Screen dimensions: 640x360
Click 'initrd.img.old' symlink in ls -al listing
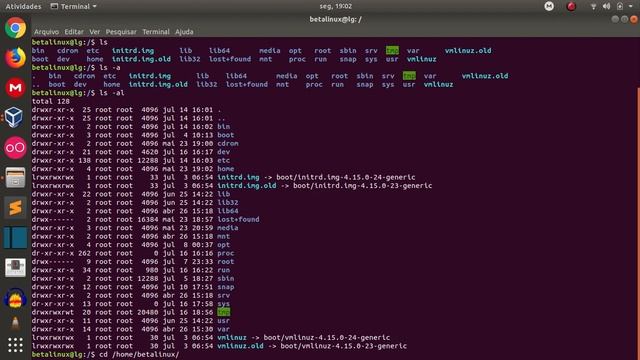[247, 186]
